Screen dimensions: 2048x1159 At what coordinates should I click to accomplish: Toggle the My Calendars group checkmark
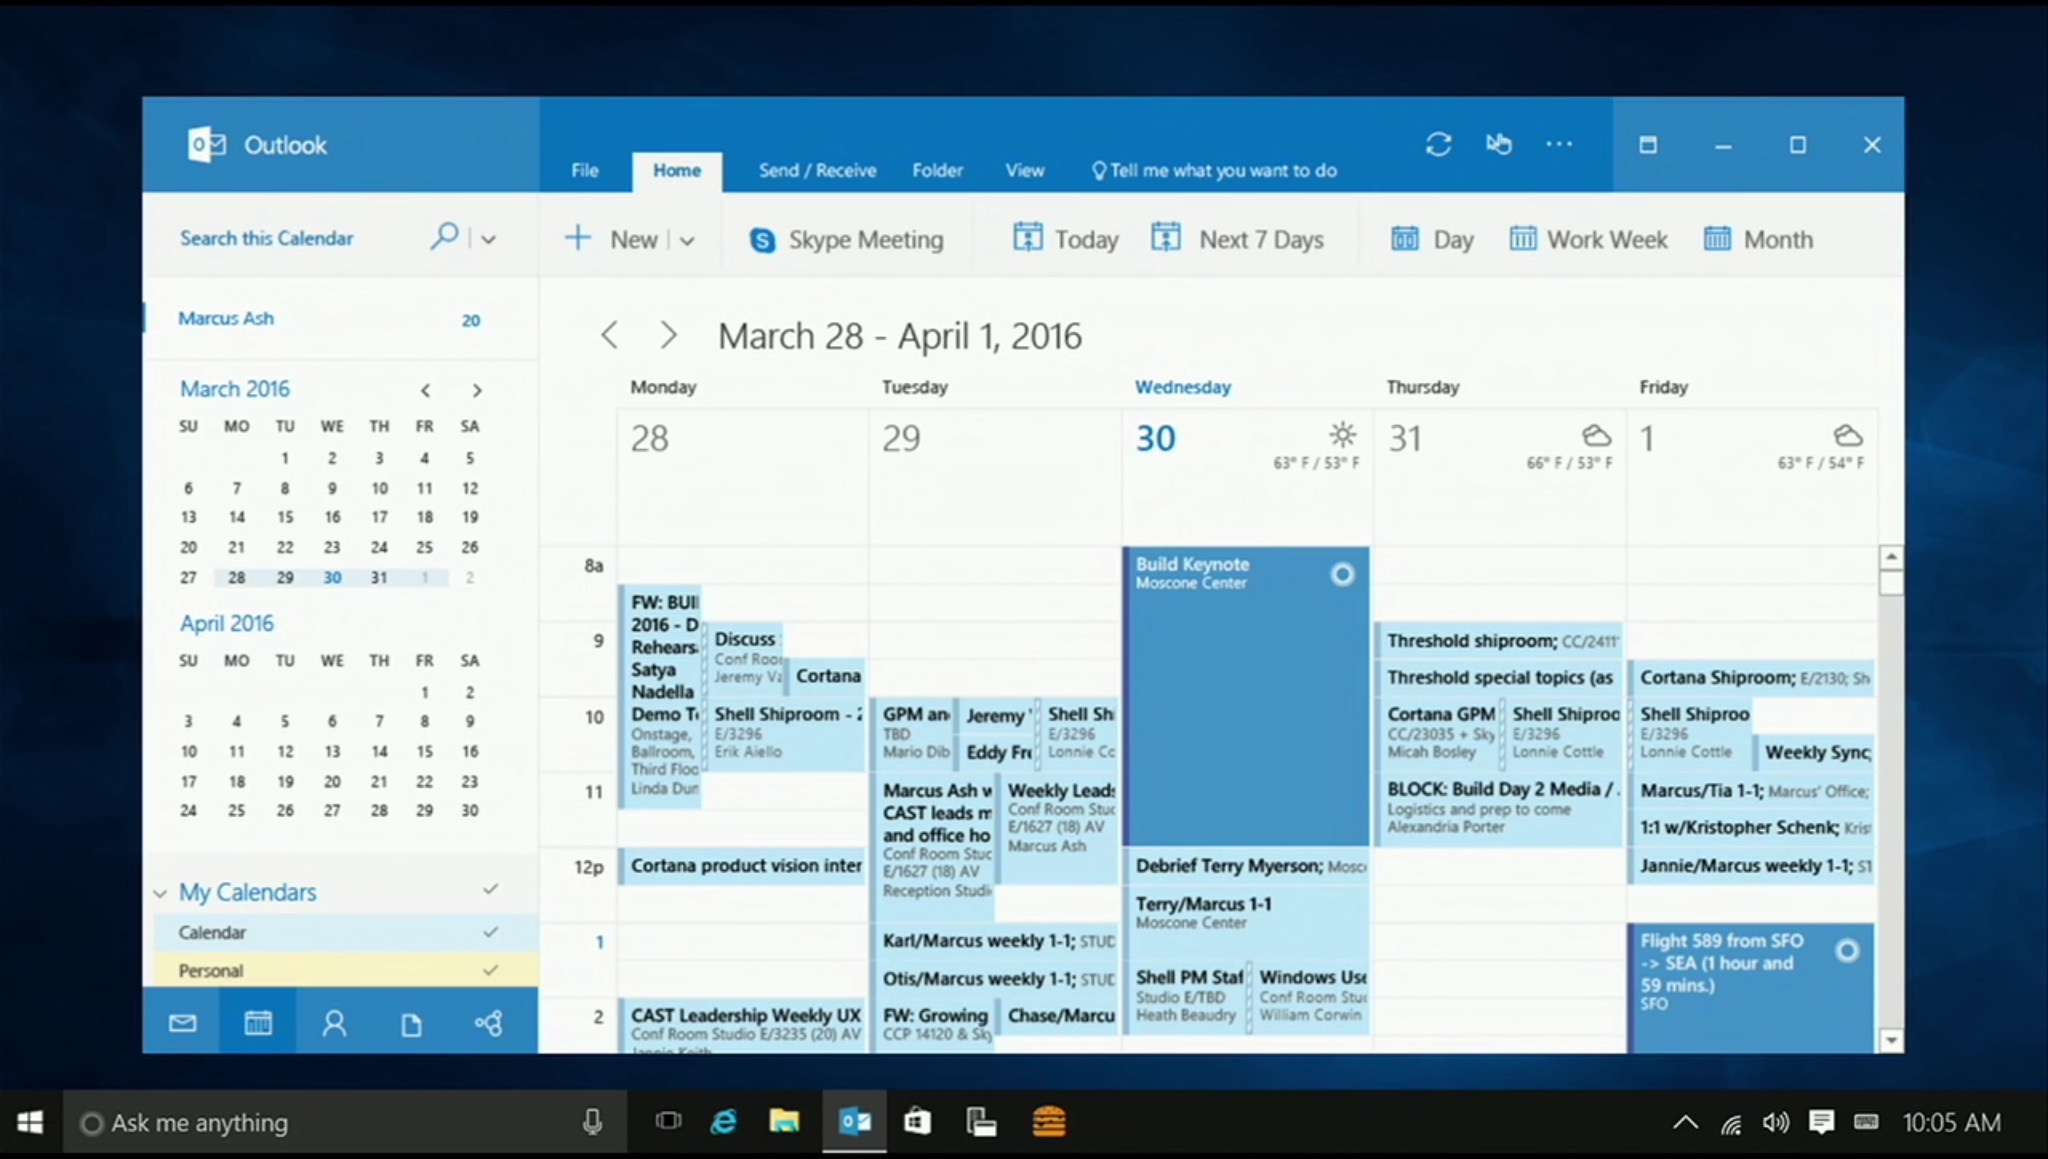click(x=490, y=888)
